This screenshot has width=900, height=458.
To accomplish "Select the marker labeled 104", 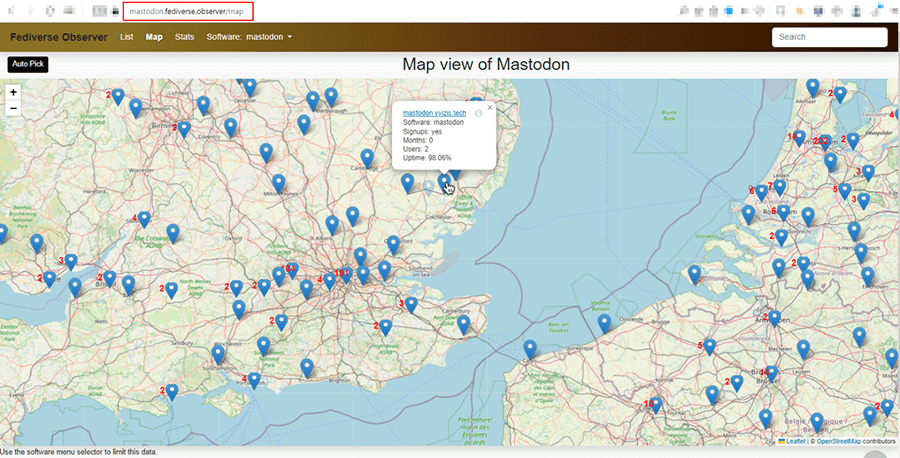I will 293,270.
